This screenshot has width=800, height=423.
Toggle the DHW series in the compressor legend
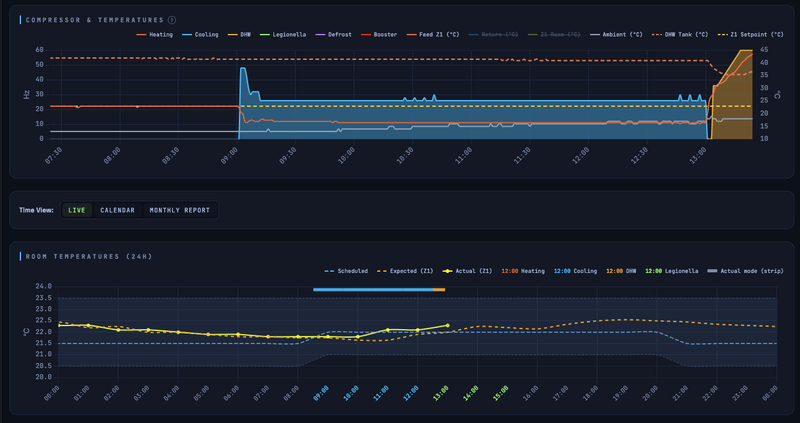239,35
